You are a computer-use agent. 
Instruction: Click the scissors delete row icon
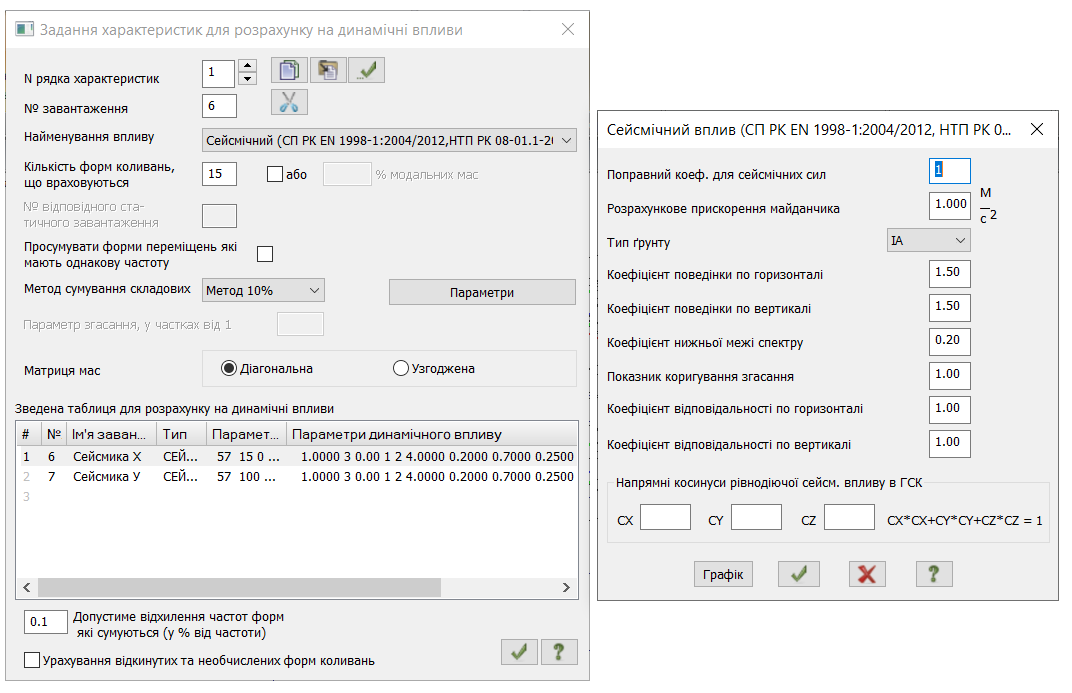point(289,102)
